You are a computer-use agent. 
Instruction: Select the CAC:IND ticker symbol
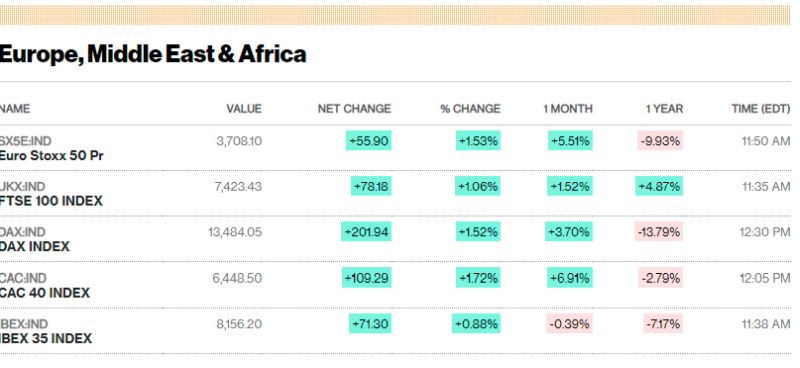[x=23, y=278]
